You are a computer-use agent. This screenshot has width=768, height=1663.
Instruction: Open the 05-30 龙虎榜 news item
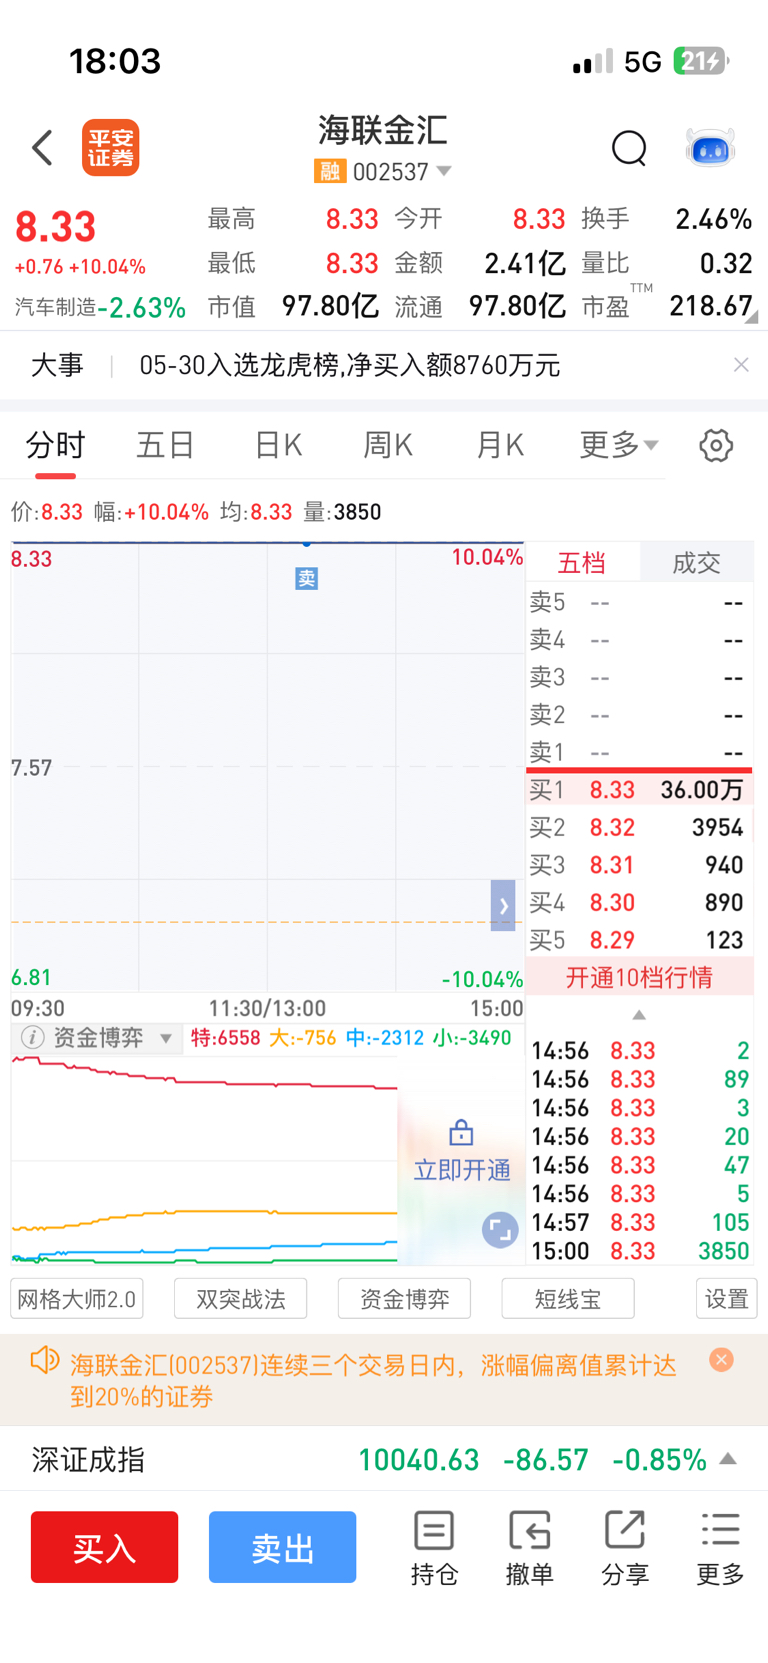(x=349, y=365)
